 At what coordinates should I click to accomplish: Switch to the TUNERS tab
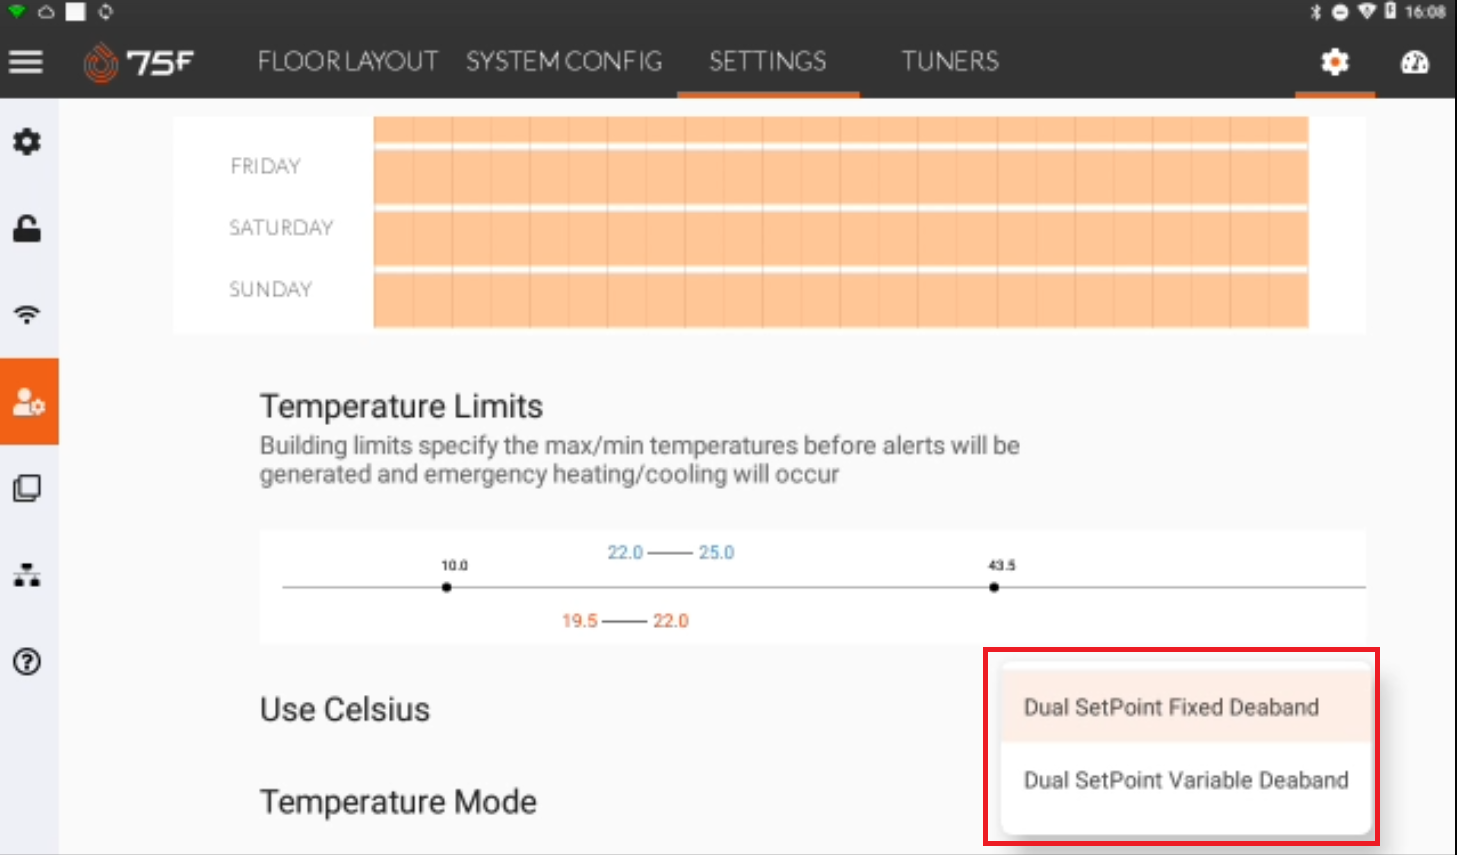click(949, 61)
